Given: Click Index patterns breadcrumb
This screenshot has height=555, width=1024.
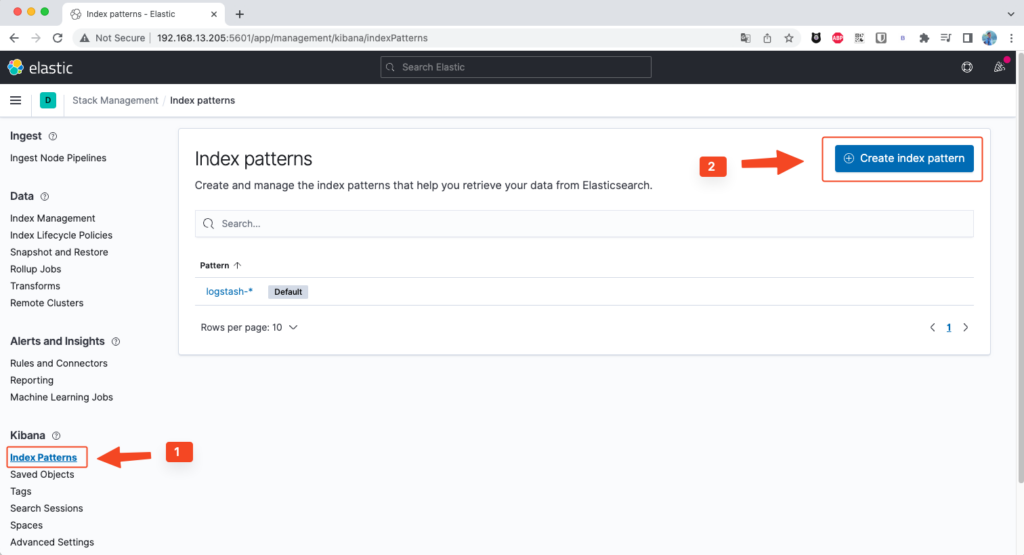Looking at the screenshot, I should 202,100.
